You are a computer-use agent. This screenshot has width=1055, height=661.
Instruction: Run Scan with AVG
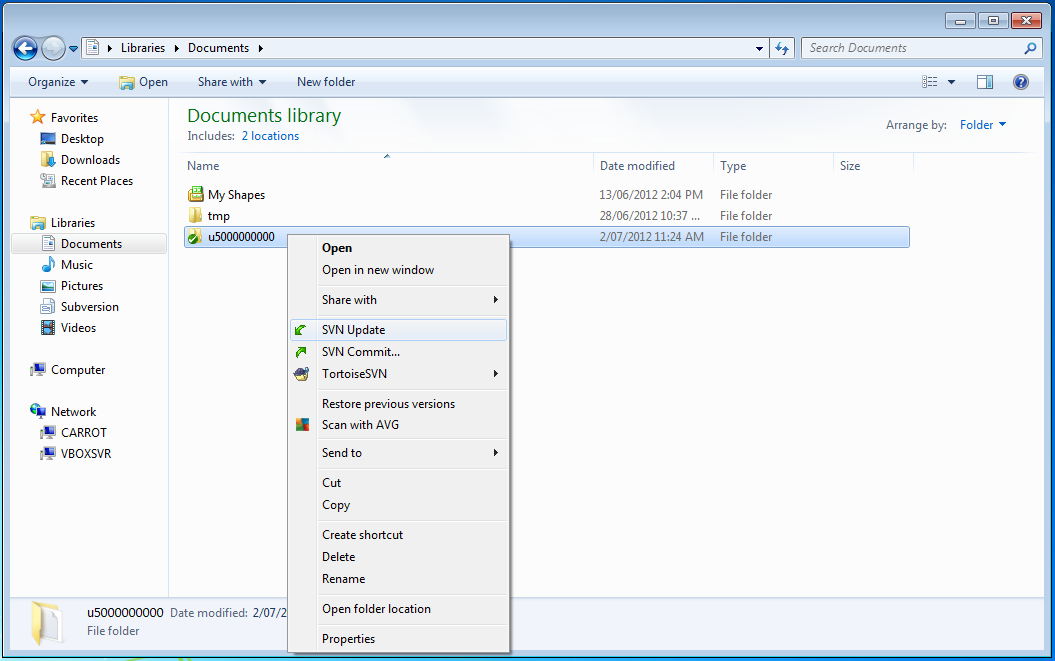pyautogui.click(x=360, y=424)
